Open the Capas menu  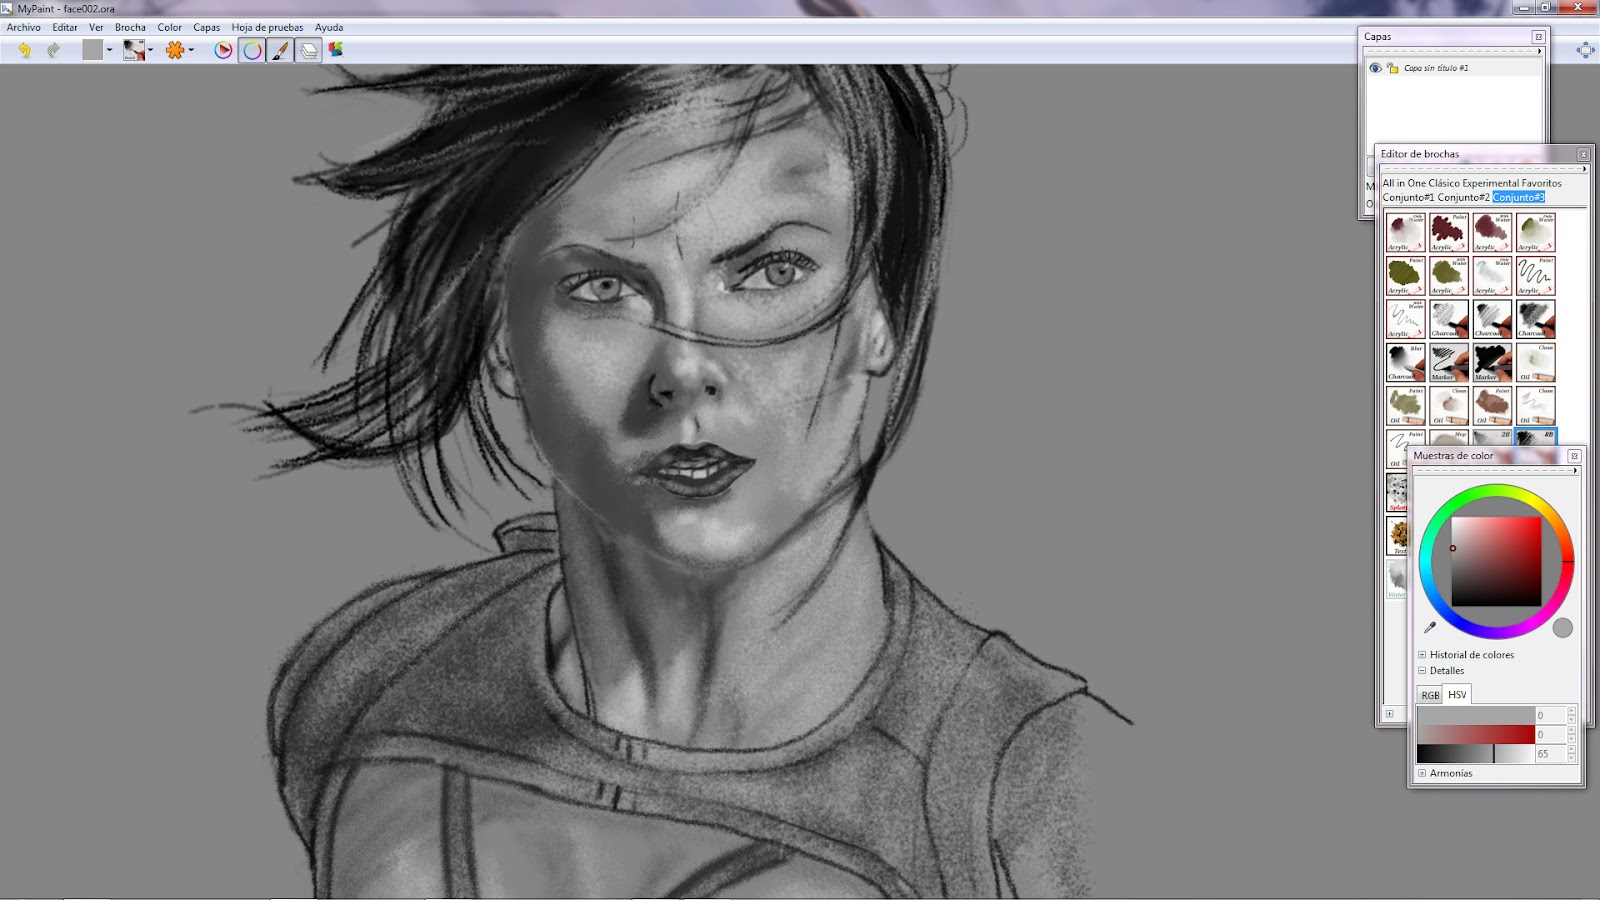point(207,27)
